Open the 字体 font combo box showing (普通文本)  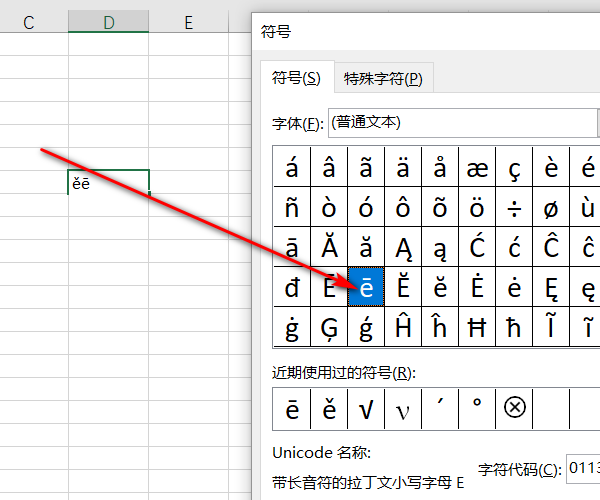coord(463,123)
